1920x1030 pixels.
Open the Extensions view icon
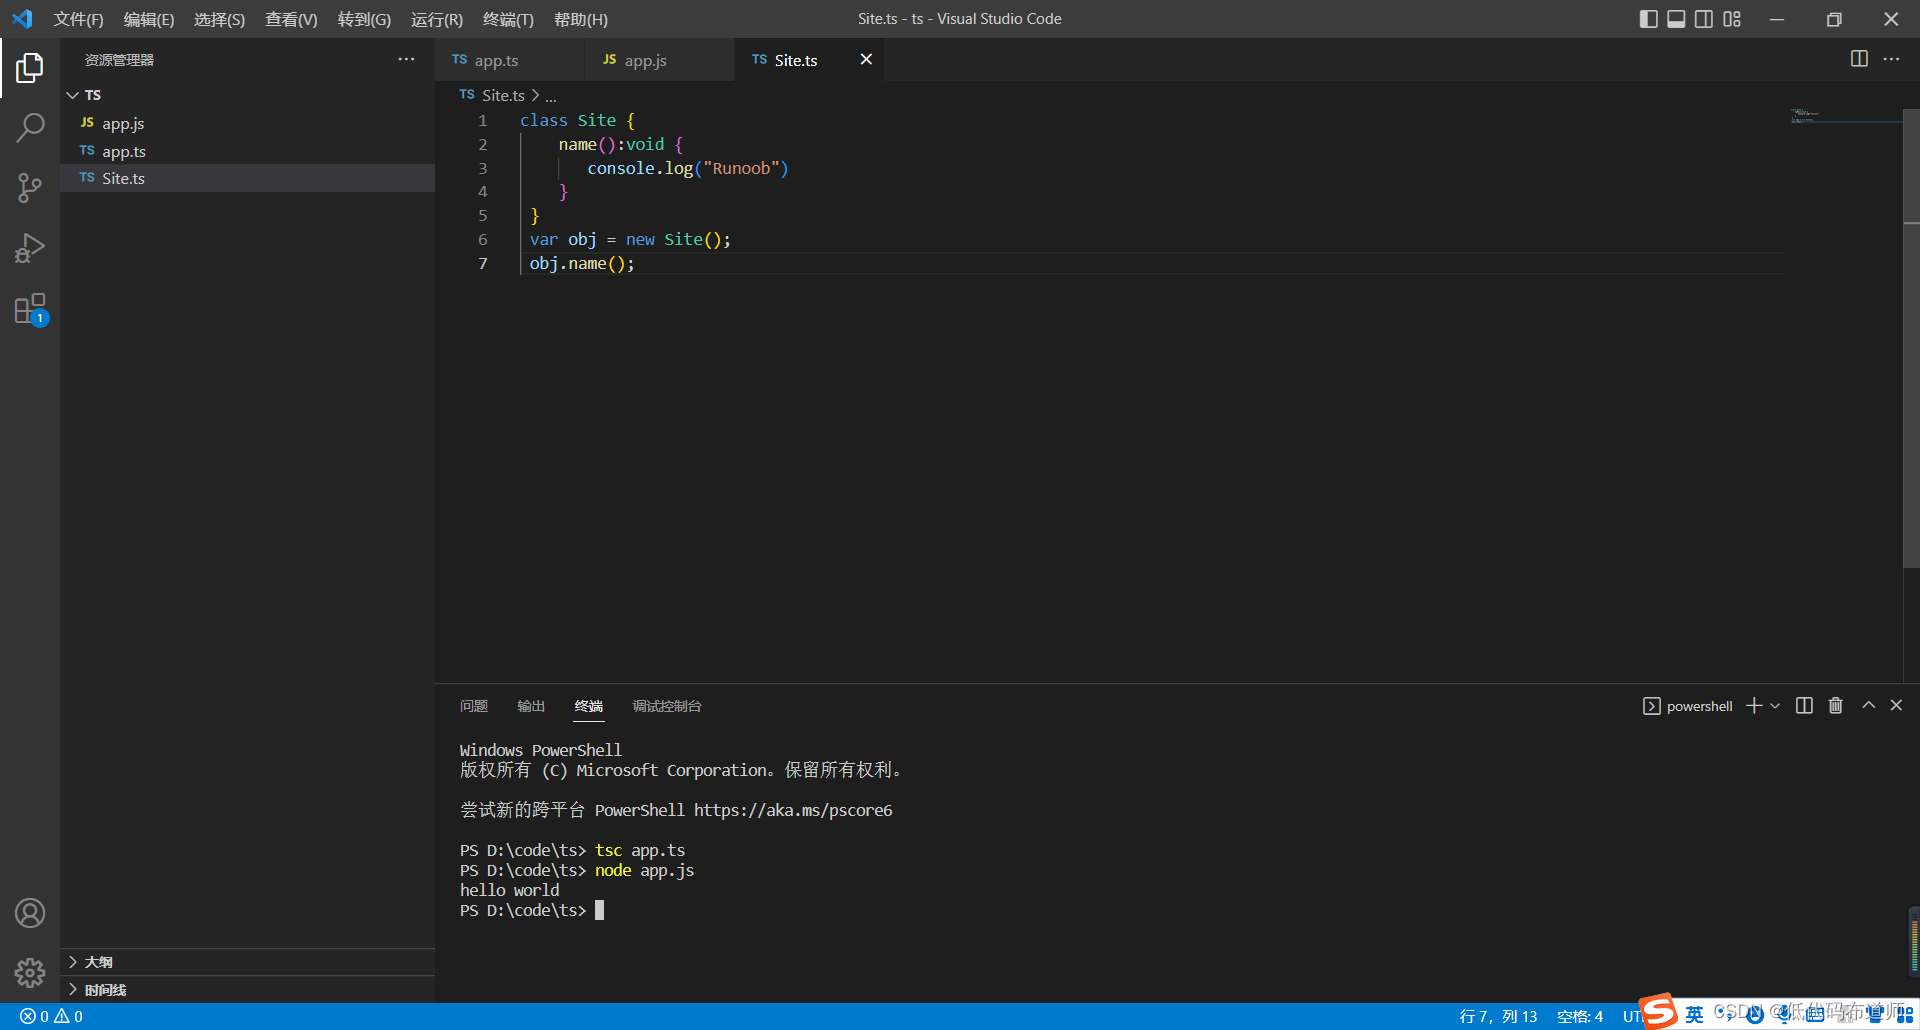click(30, 309)
